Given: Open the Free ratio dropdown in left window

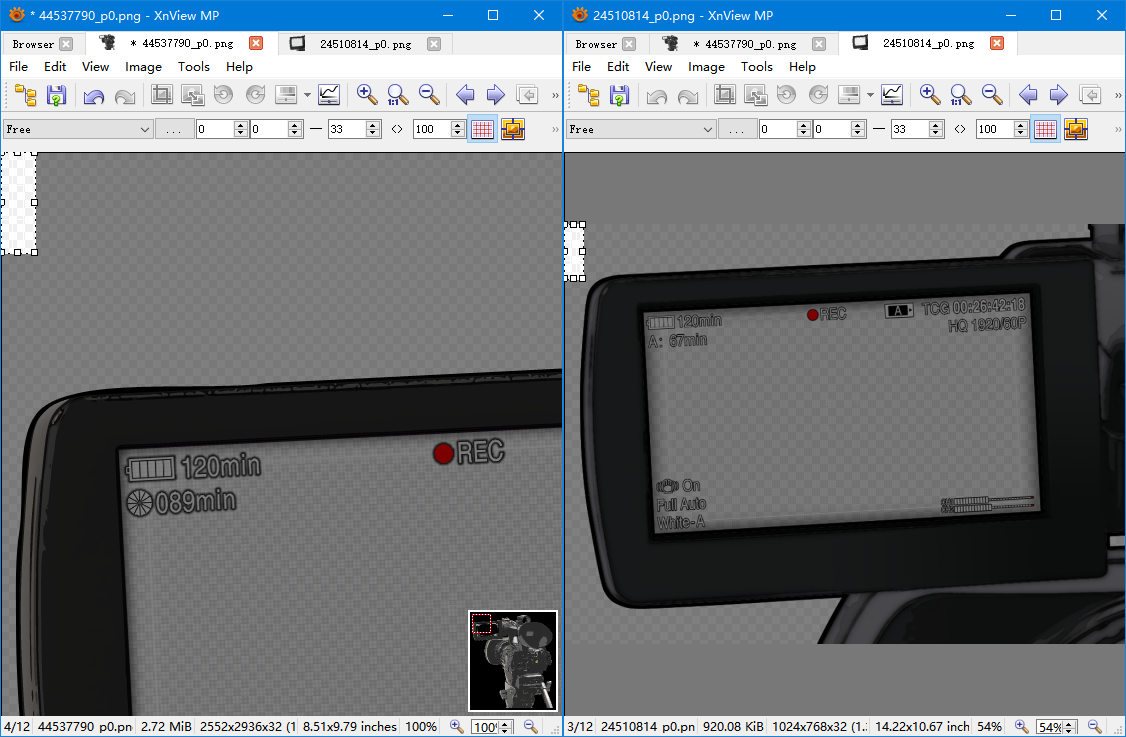Looking at the screenshot, I should (77, 129).
